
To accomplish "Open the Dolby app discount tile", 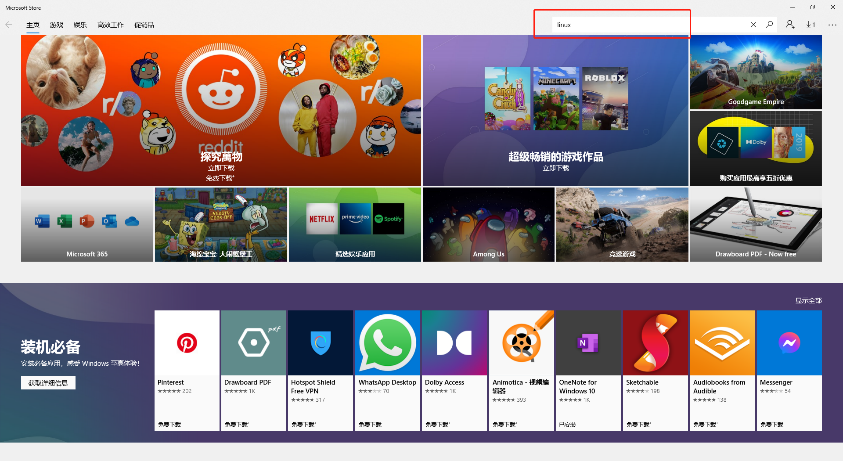I will (756, 148).
